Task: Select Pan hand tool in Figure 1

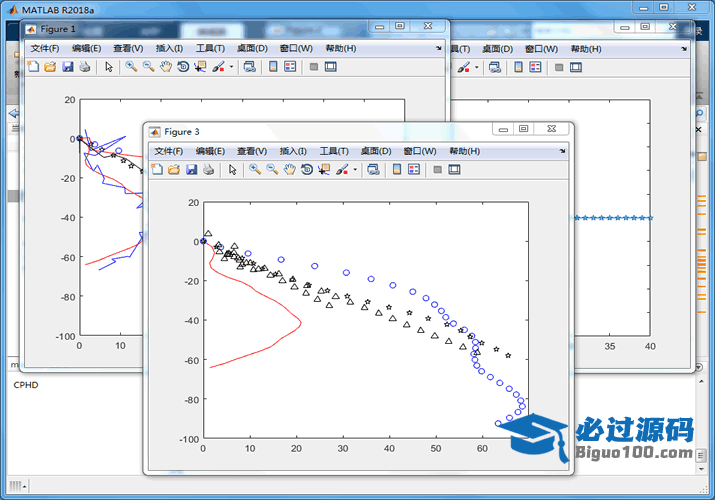Action: [166, 67]
